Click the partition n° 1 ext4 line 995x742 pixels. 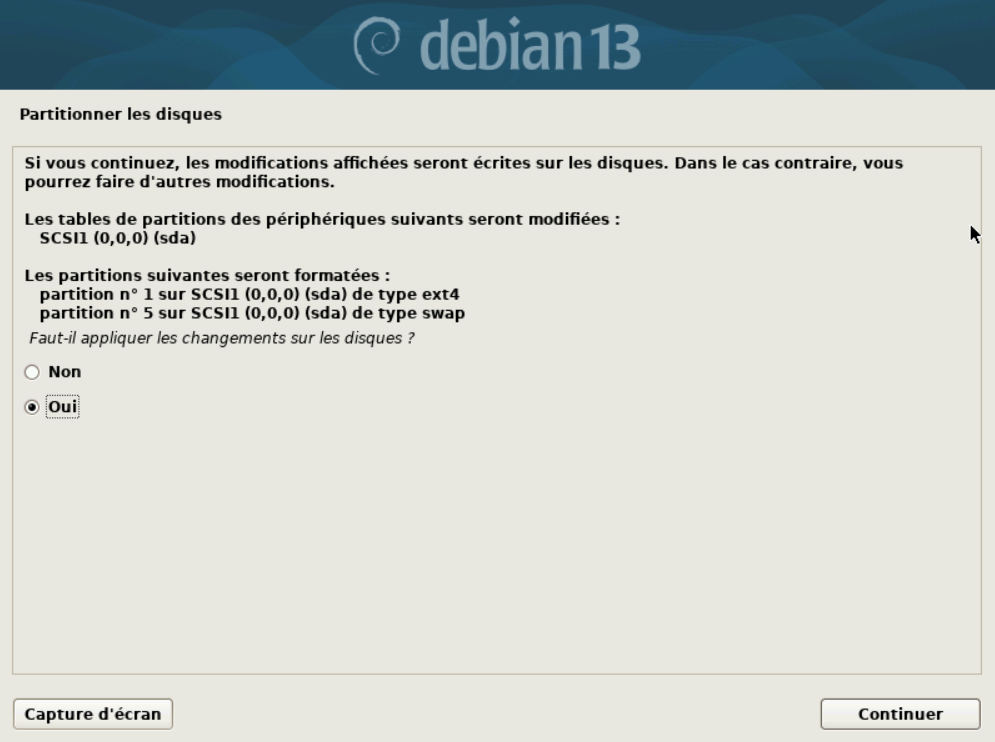click(x=249, y=295)
